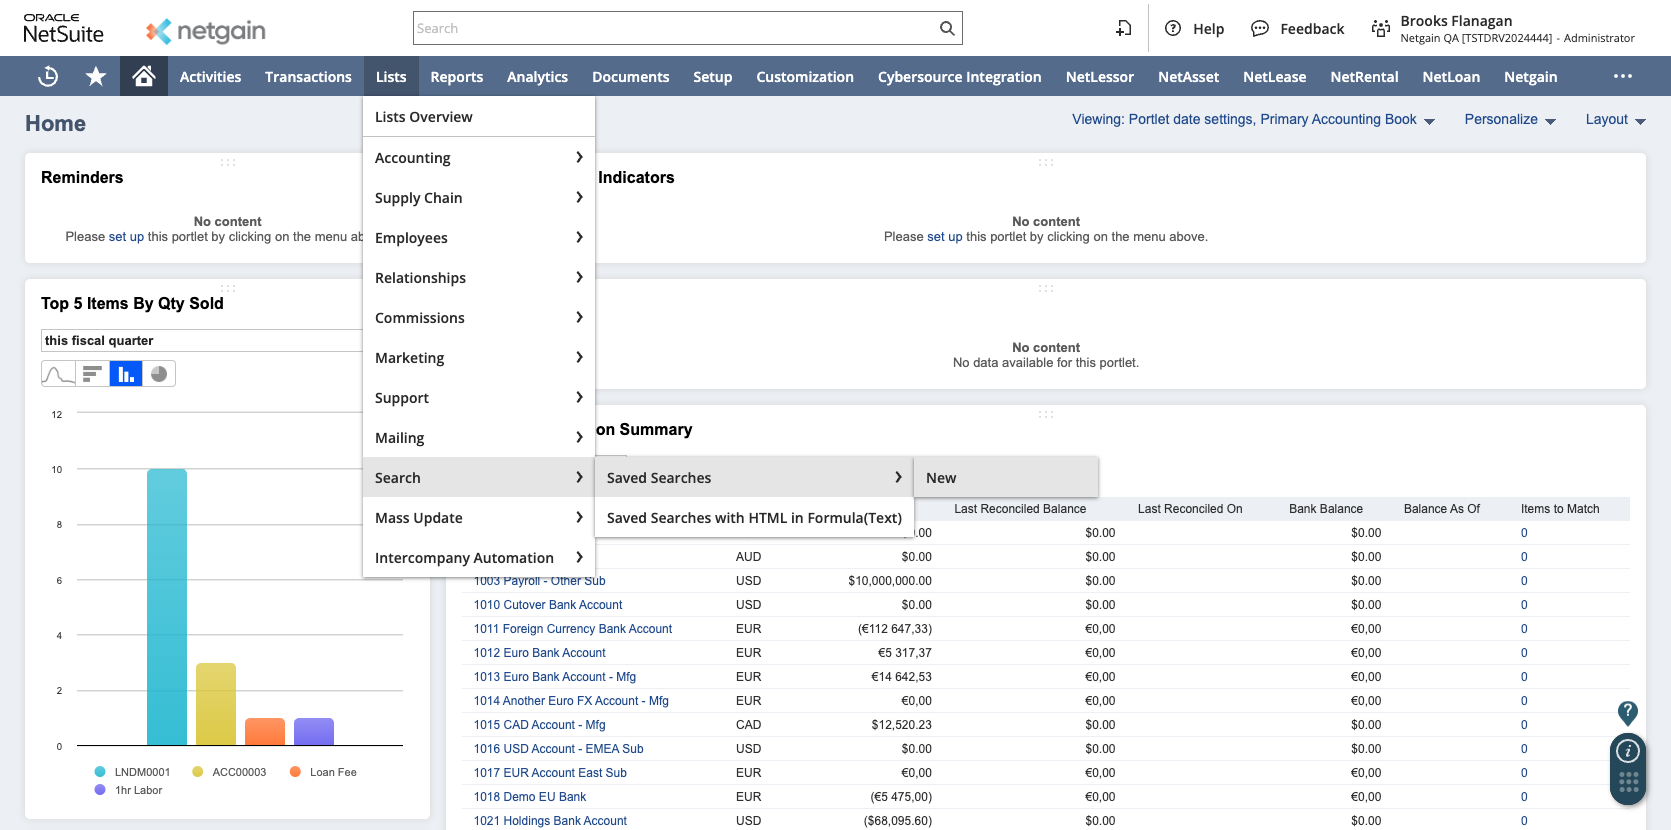Click the search magnifier icon
The image size is (1671, 830).
coord(946,29)
